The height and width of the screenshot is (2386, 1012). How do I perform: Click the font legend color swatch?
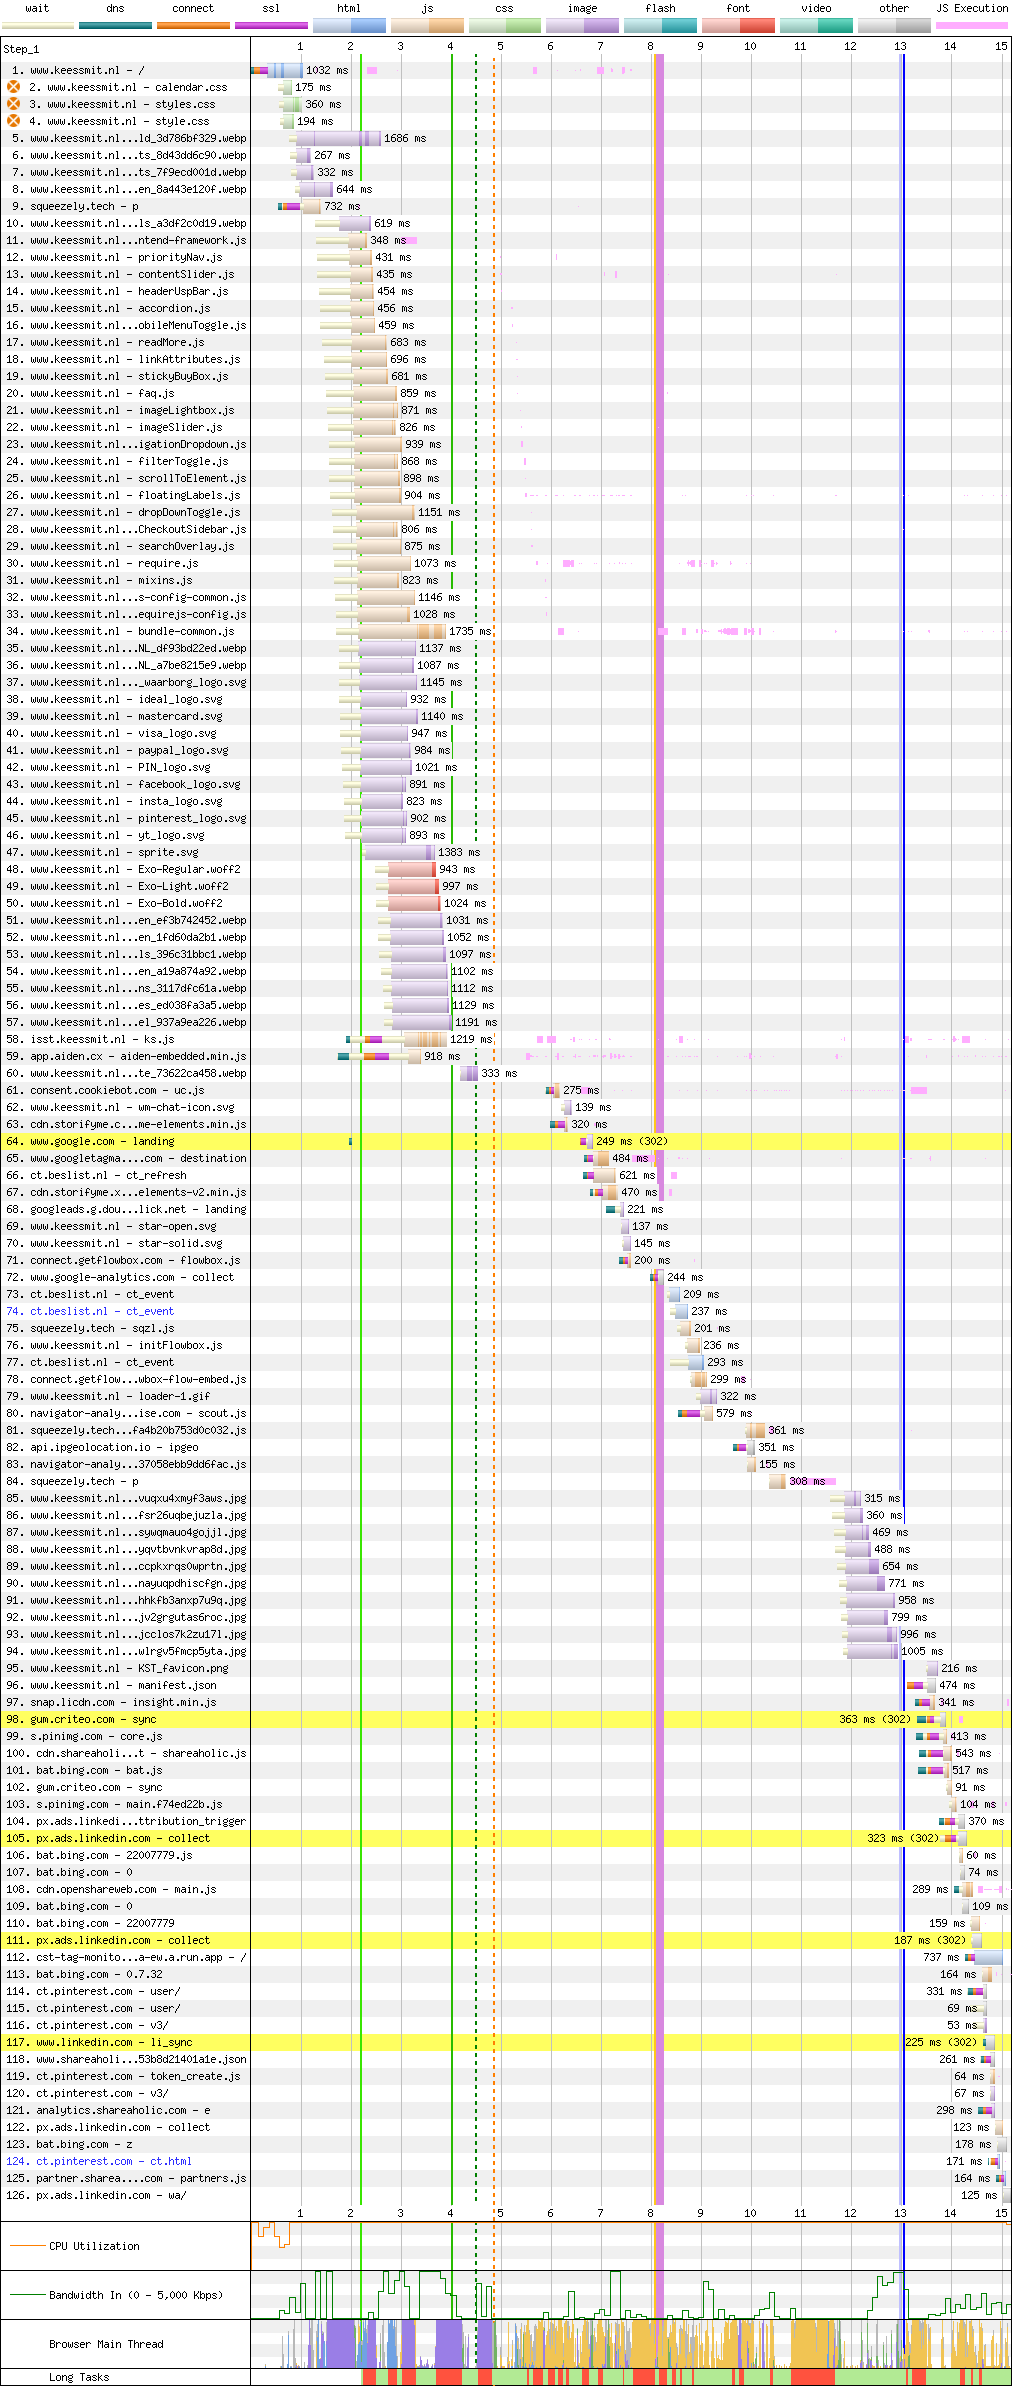point(738,25)
